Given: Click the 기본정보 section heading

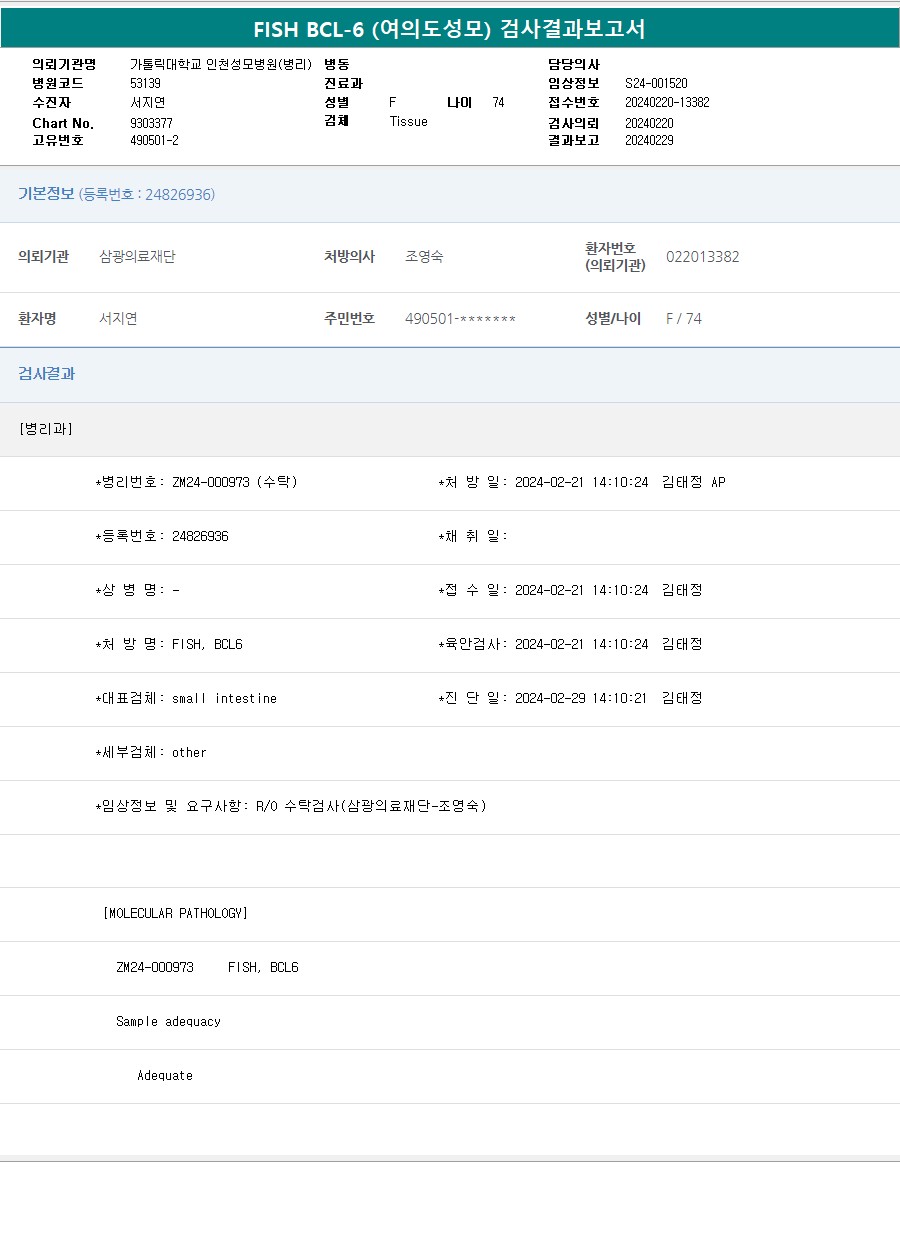Looking at the screenshot, I should [46, 194].
